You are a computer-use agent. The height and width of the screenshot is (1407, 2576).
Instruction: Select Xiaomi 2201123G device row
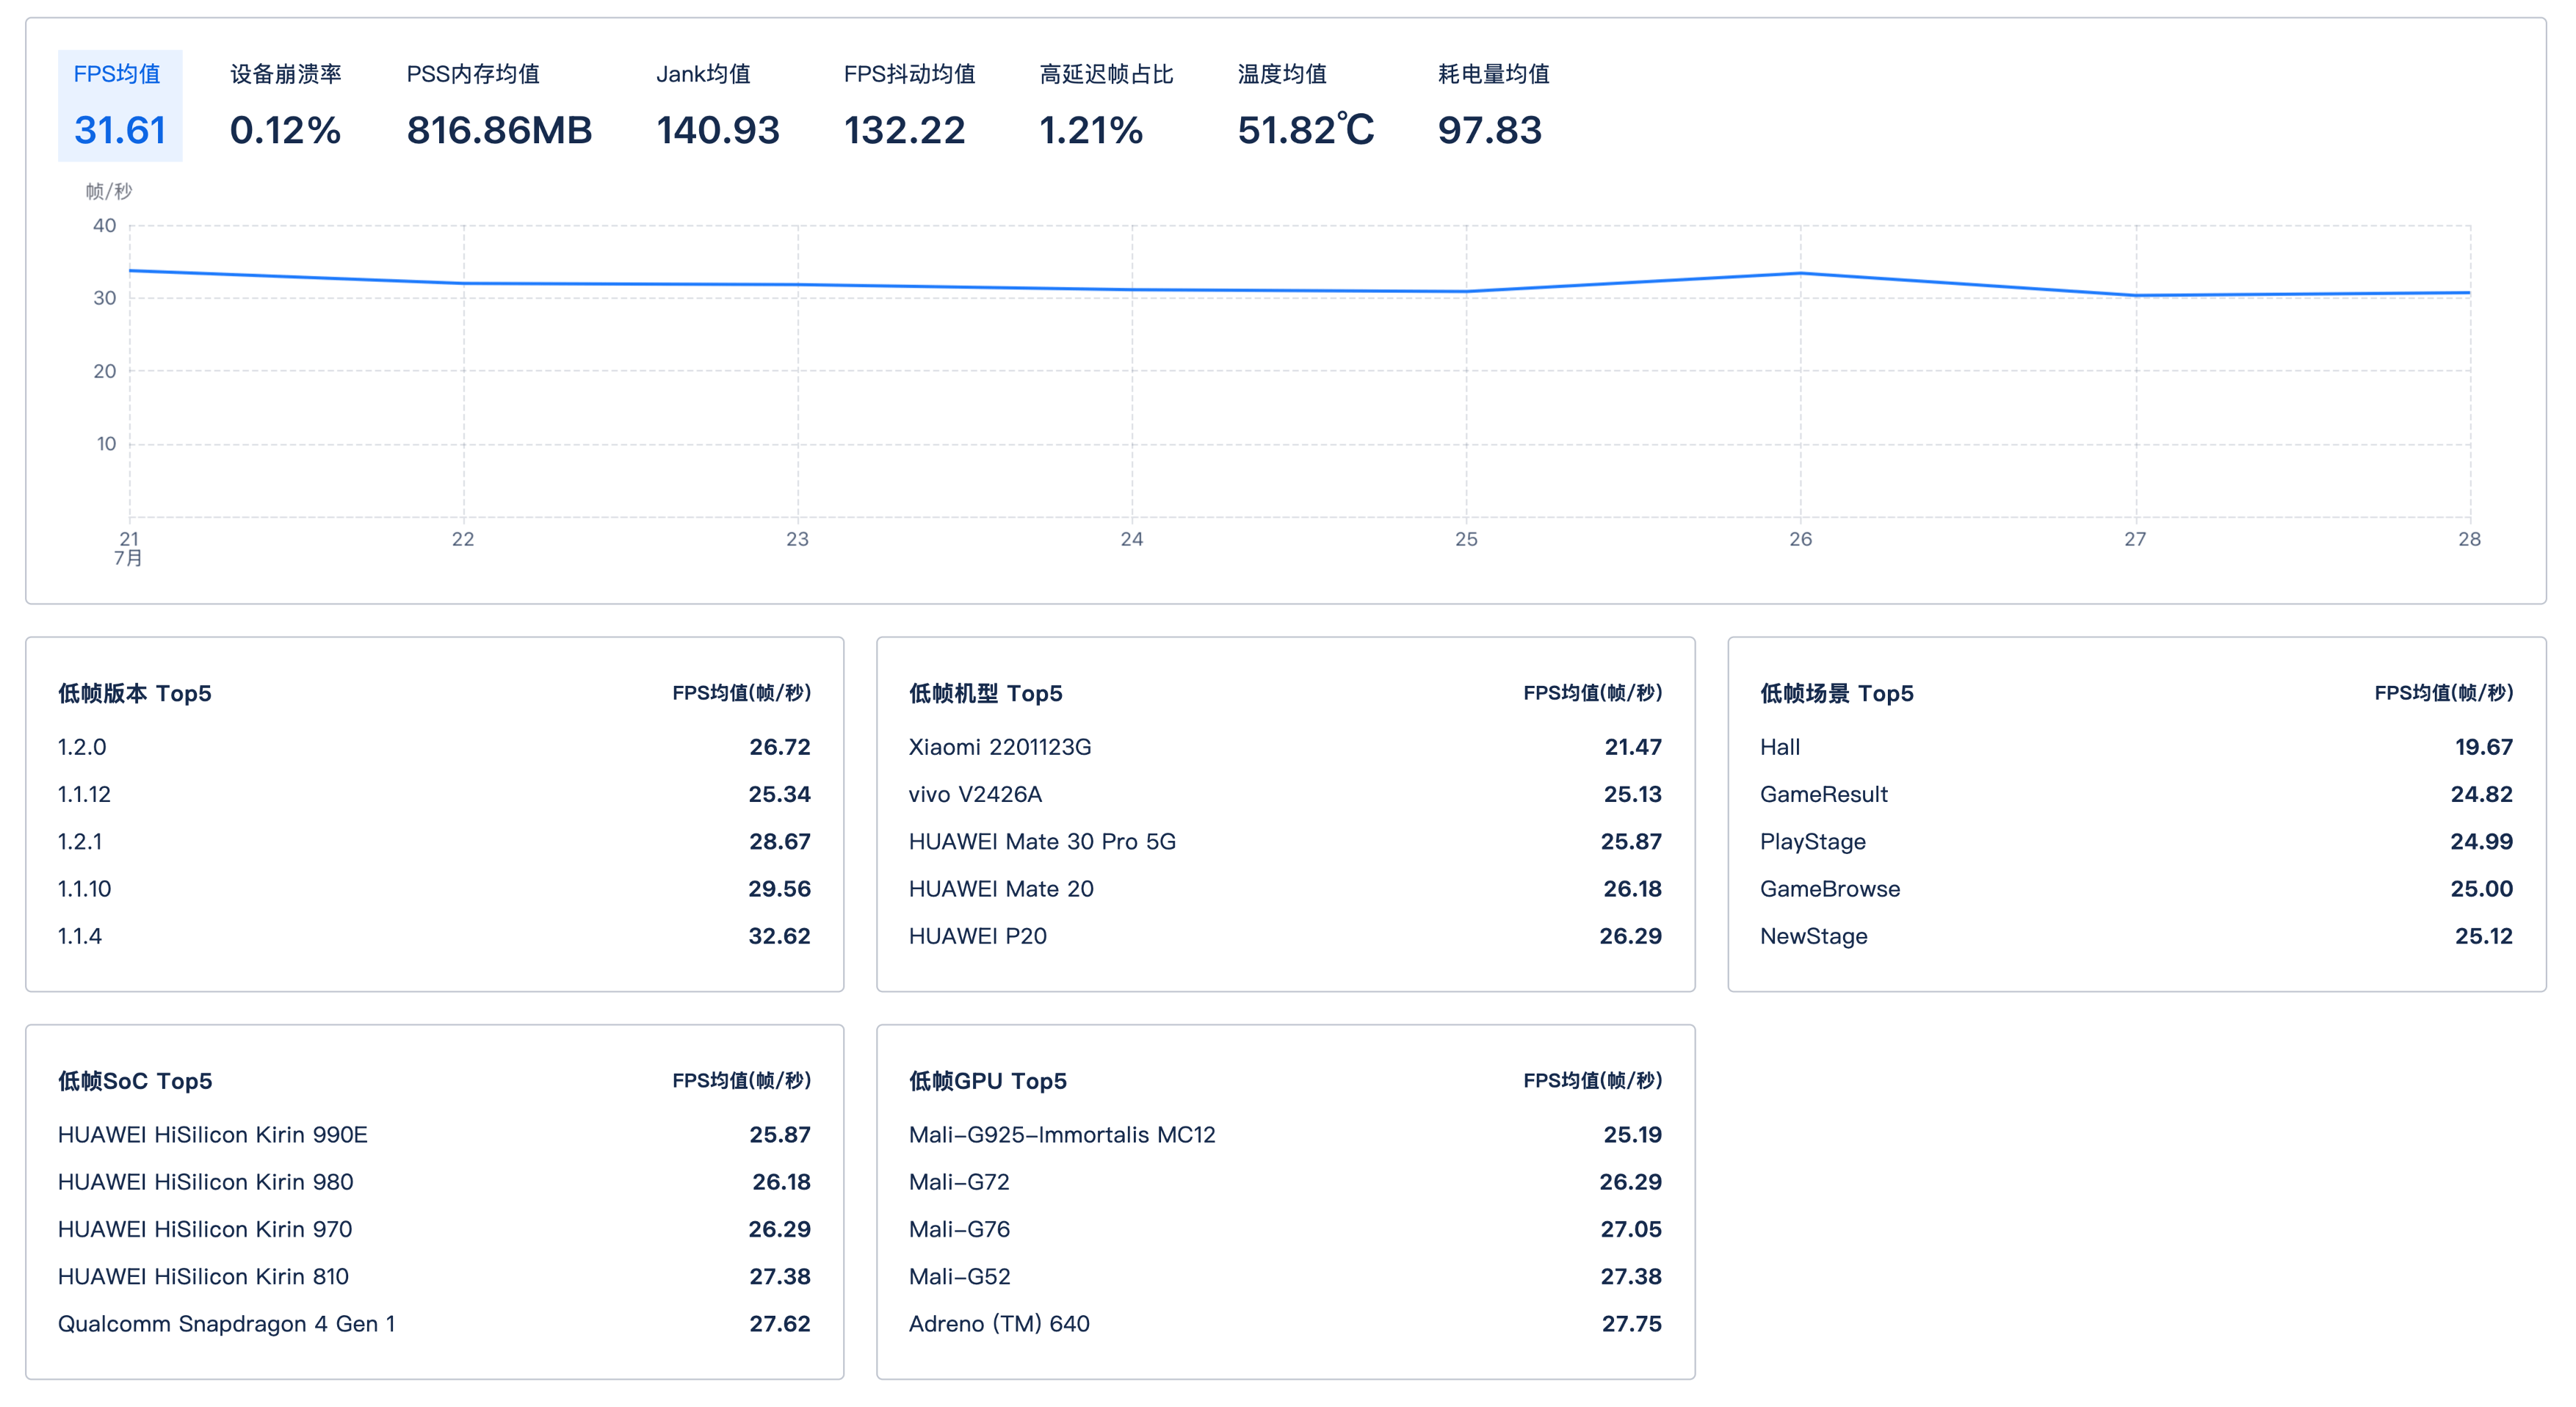coord(999,747)
